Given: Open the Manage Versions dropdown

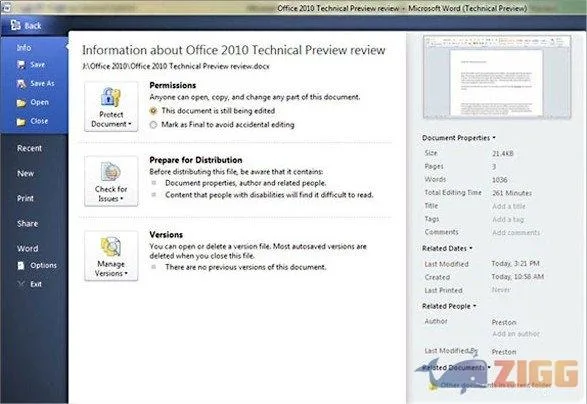Looking at the screenshot, I should click(x=111, y=256).
